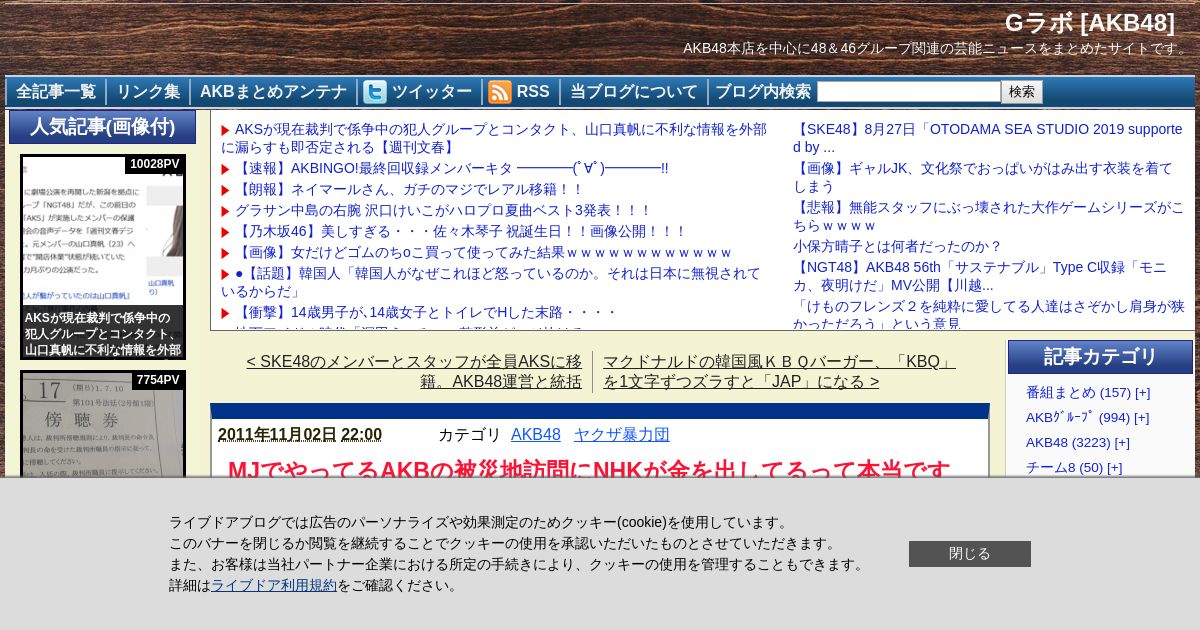Click the Twitter bird icon
The height and width of the screenshot is (630, 1200).
pos(375,92)
